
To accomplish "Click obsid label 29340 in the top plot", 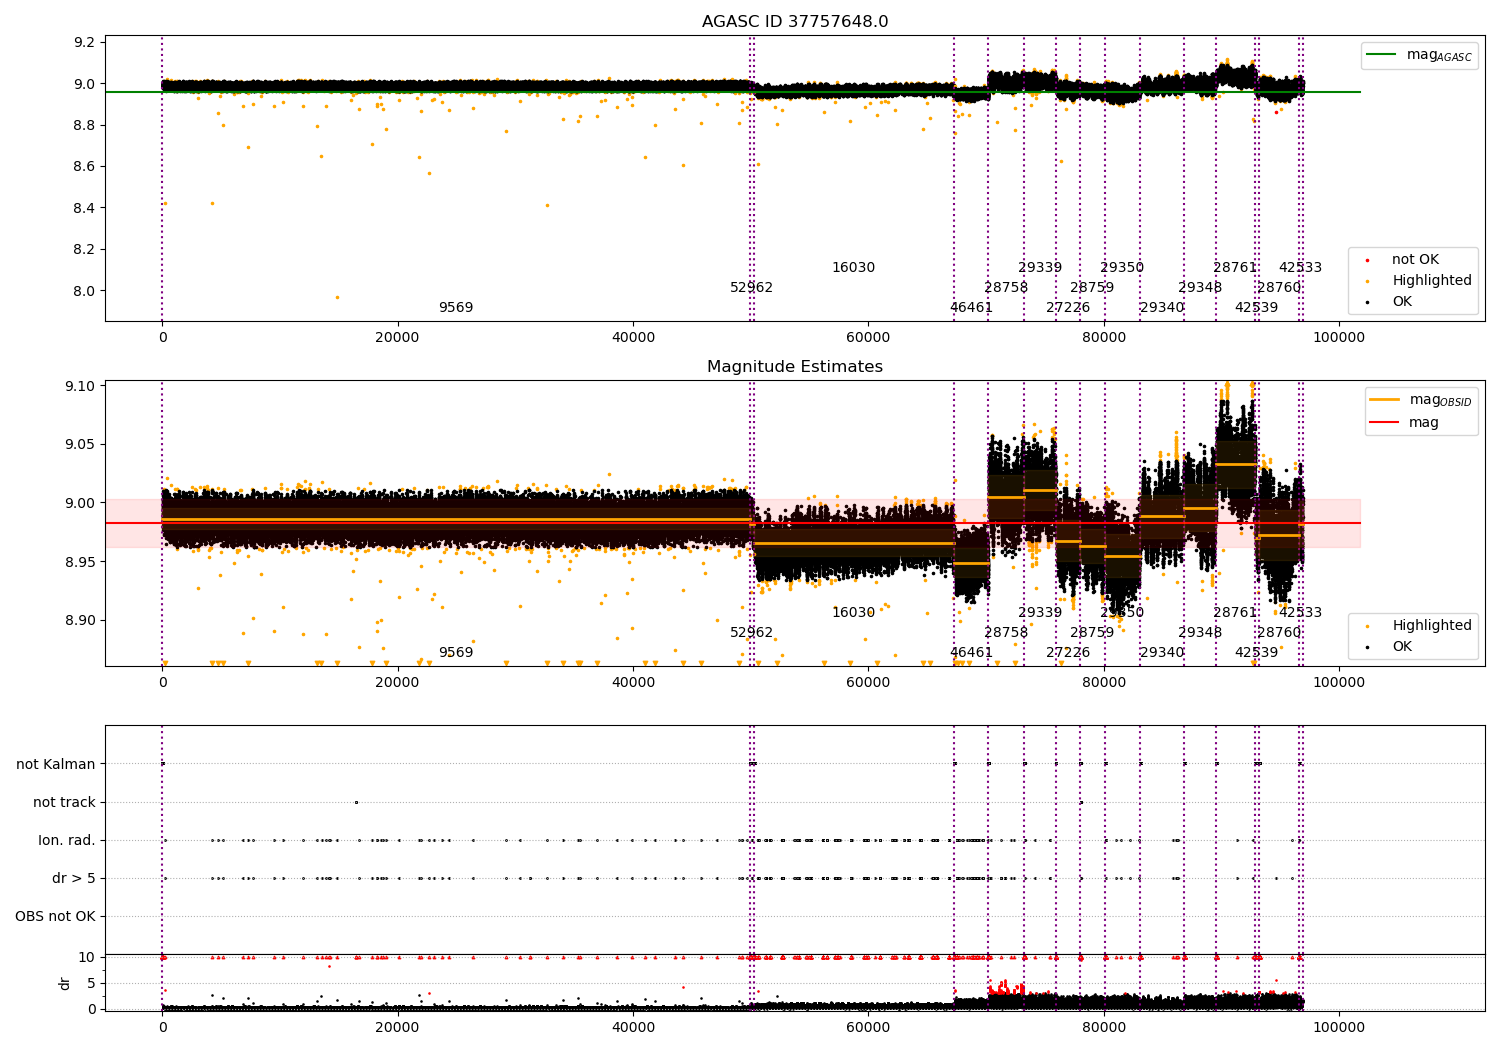I will tap(1162, 308).
